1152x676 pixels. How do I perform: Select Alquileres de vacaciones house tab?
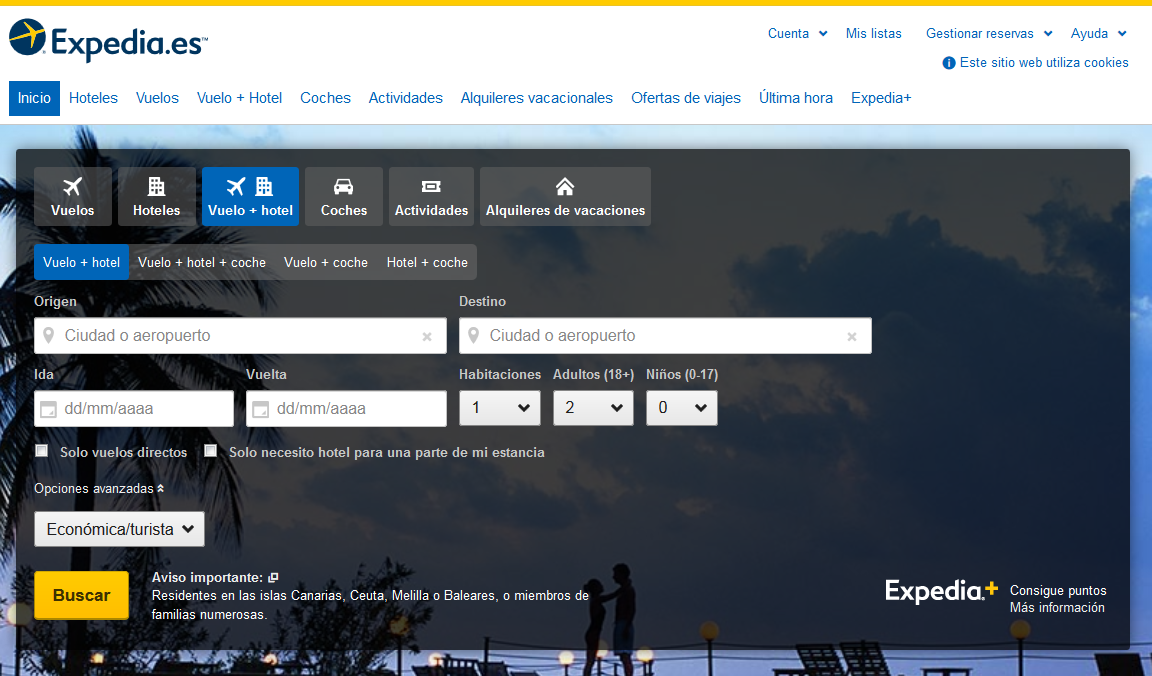(565, 196)
